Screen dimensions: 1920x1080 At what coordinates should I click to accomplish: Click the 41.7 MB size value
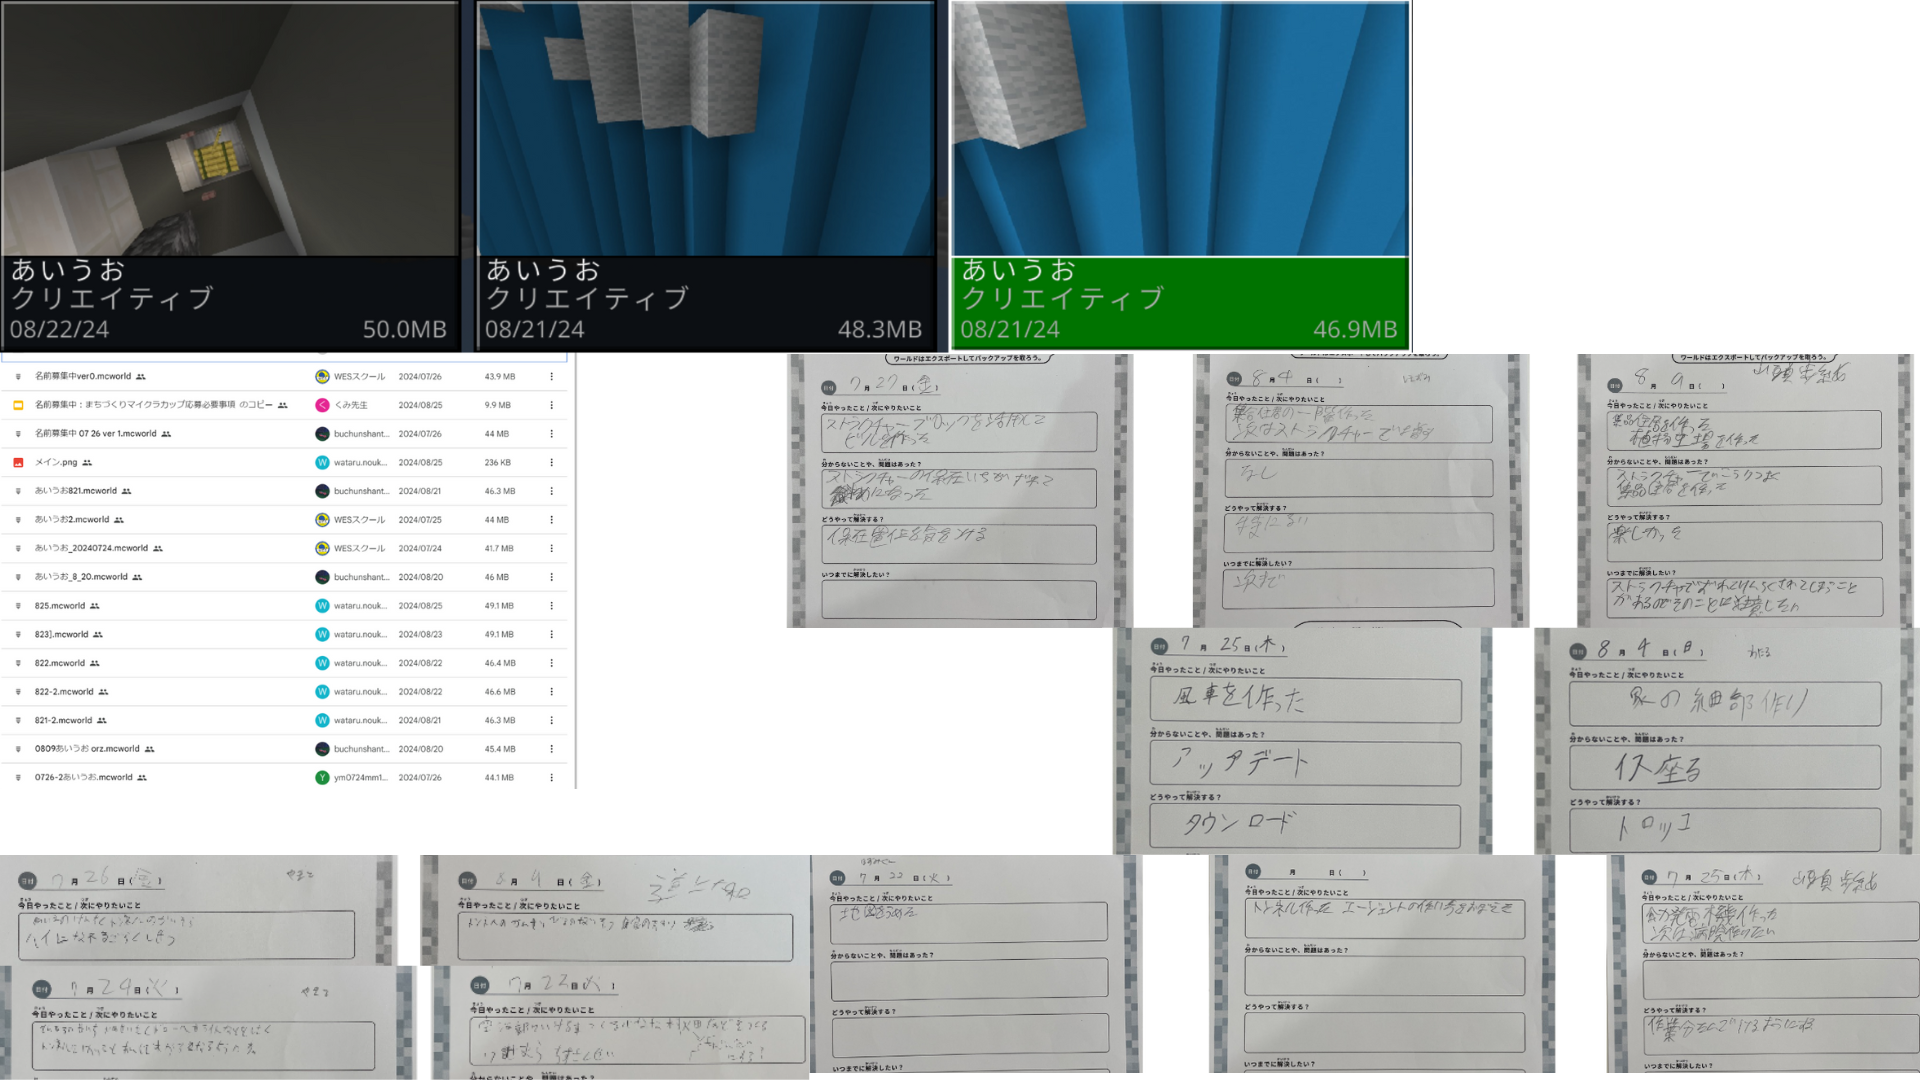tap(499, 549)
